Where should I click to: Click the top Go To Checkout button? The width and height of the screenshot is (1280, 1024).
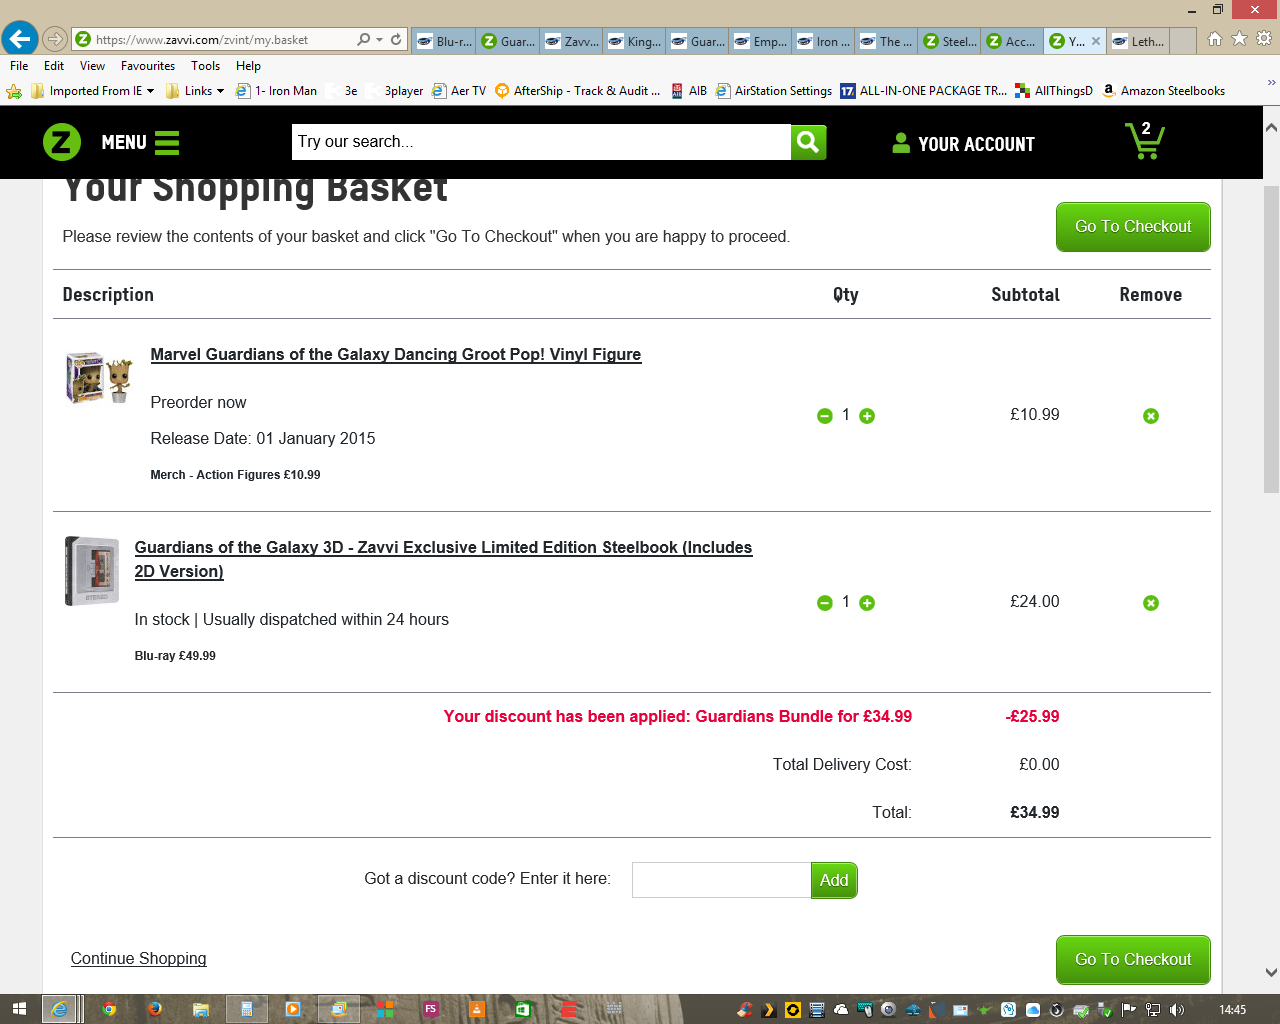click(x=1133, y=227)
